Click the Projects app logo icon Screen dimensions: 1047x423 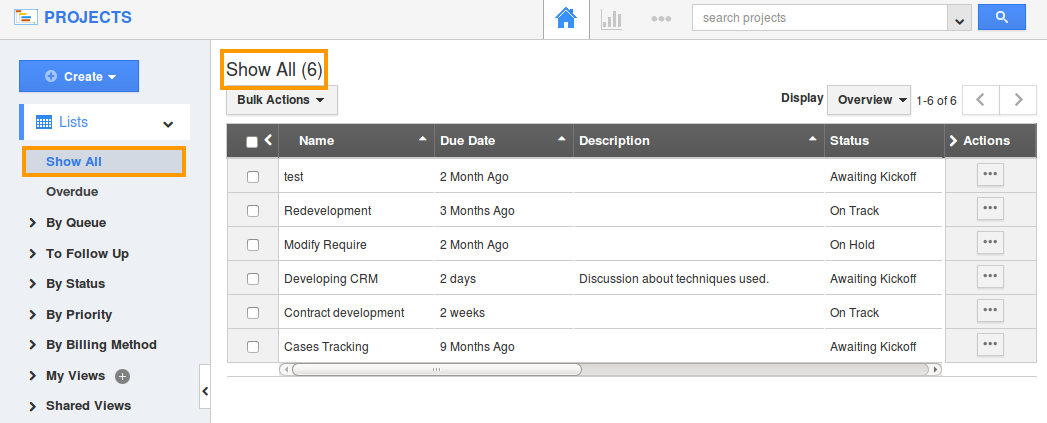tap(26, 17)
